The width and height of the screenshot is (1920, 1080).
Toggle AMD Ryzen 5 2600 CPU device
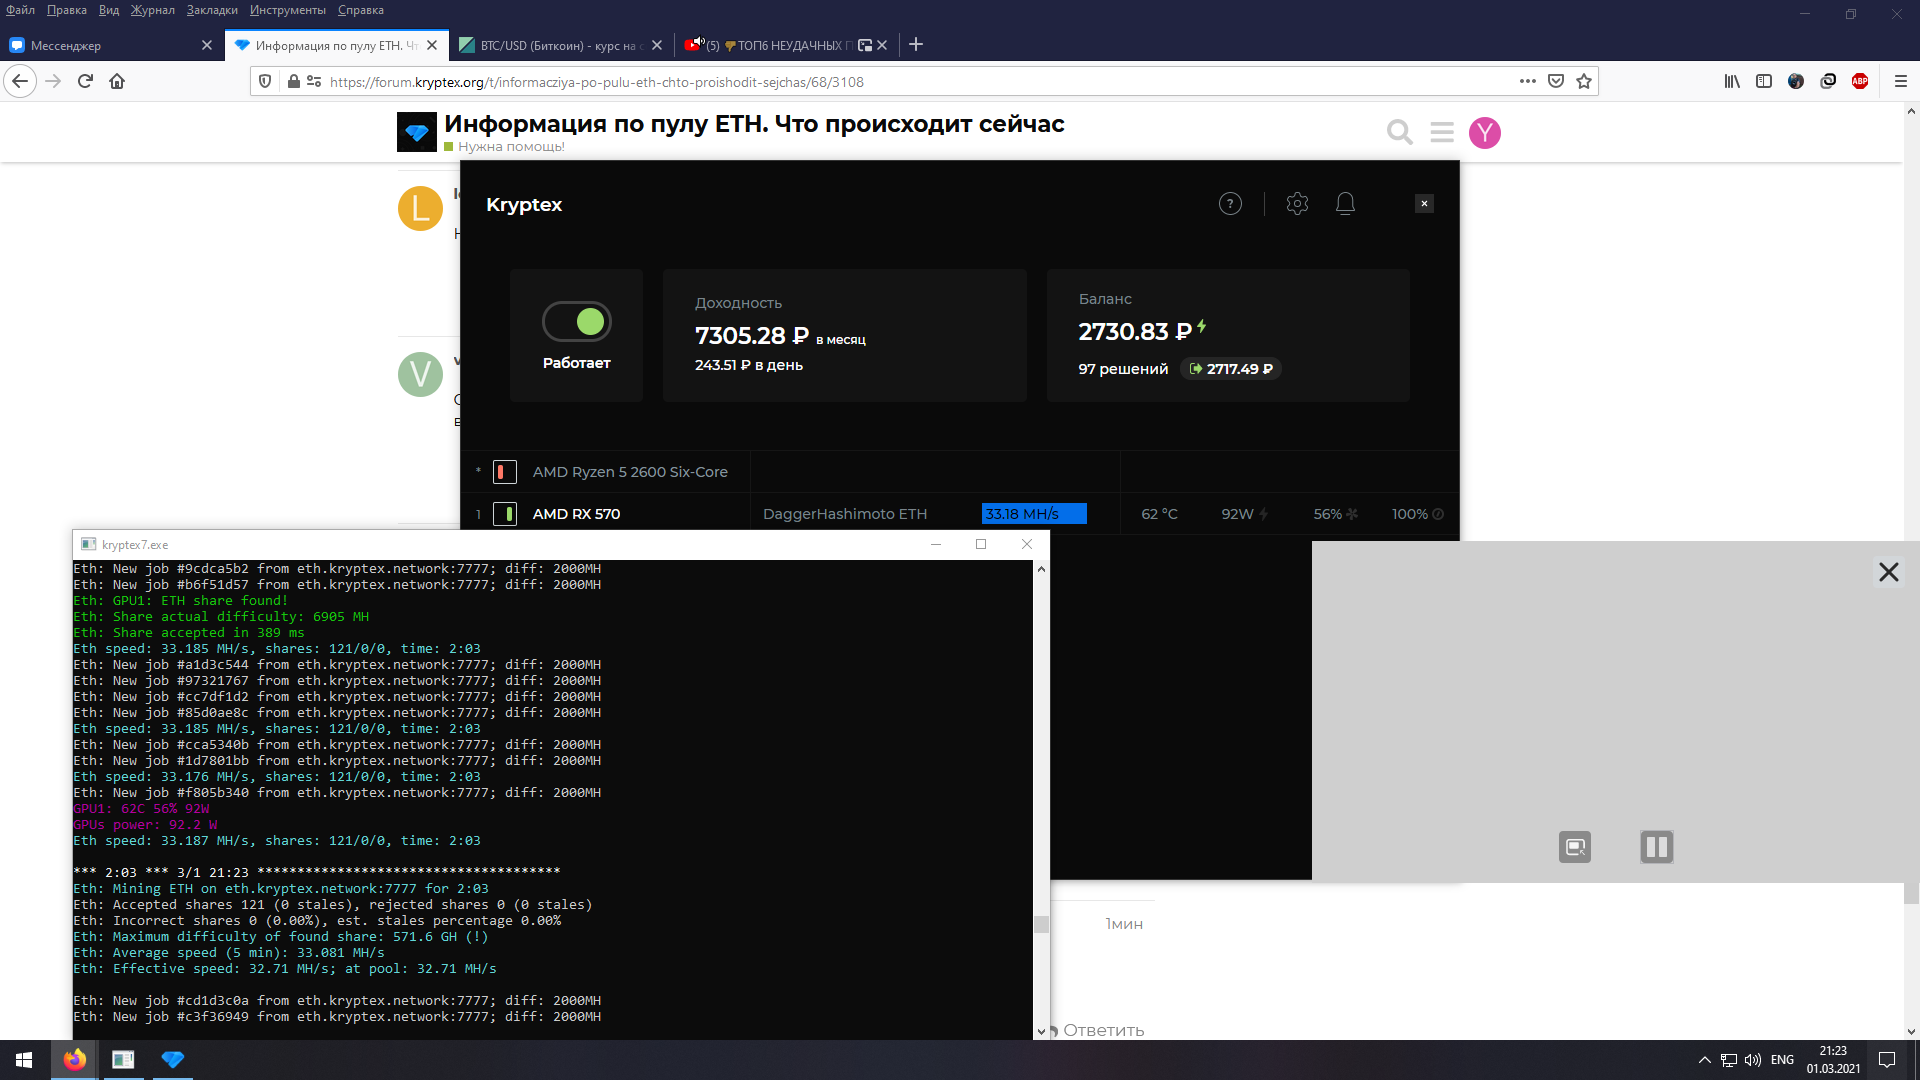[x=505, y=472]
